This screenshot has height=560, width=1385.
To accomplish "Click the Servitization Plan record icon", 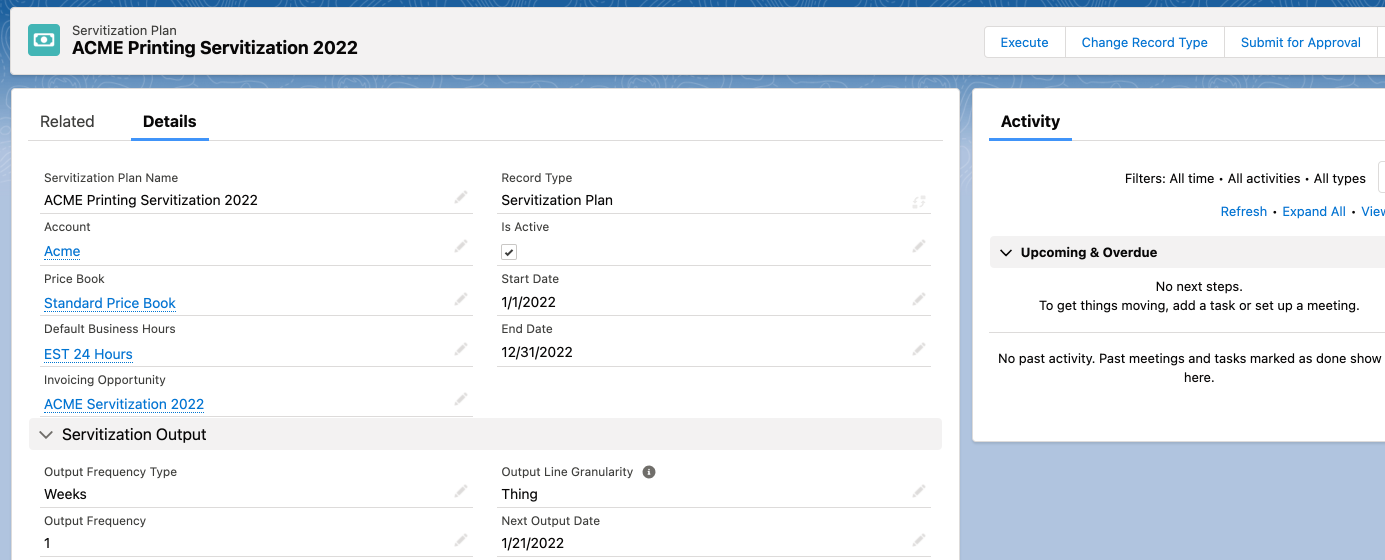I will (x=44, y=40).
